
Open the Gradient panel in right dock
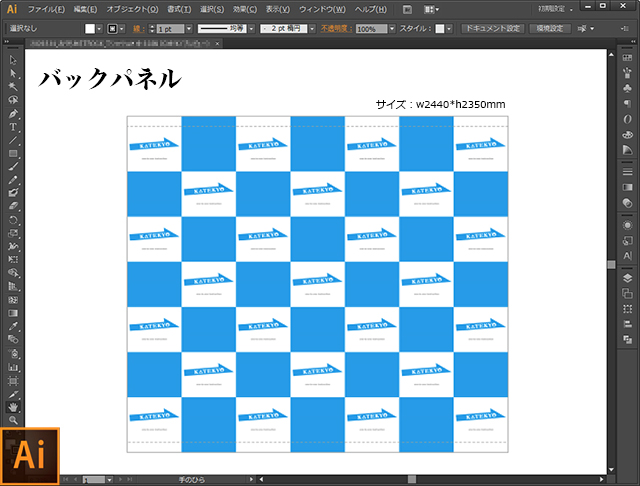point(627,187)
